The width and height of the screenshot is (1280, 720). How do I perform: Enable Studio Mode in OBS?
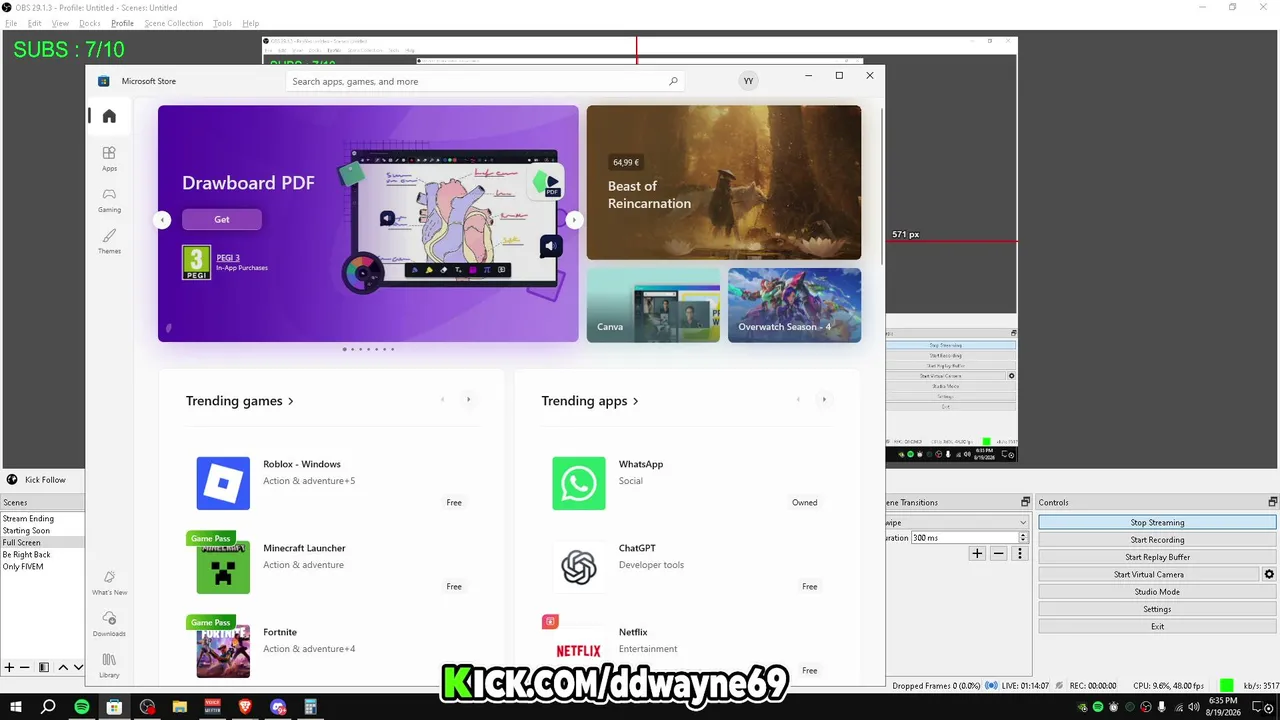[x=1157, y=592]
